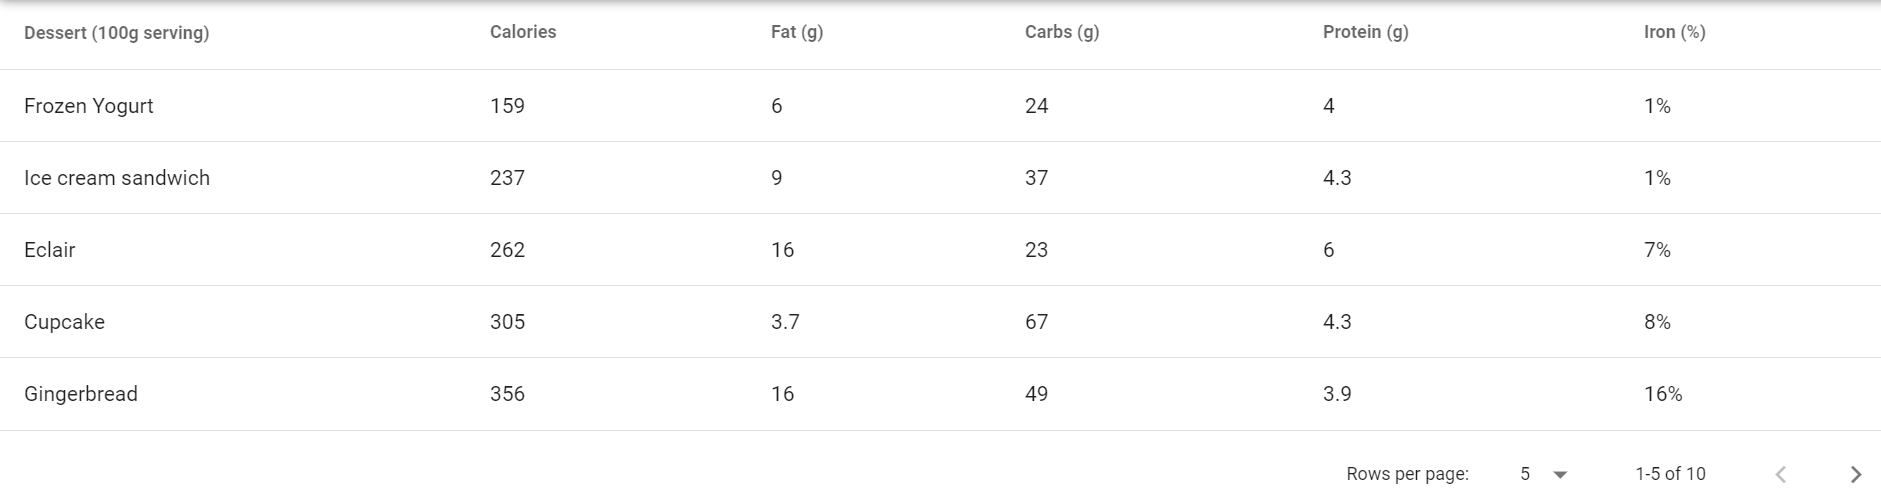1881x499 pixels.
Task: Select the Frozen Yogurt row
Action: pyautogui.click(x=940, y=106)
